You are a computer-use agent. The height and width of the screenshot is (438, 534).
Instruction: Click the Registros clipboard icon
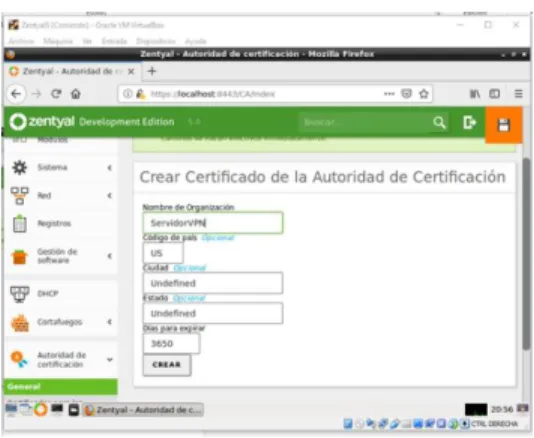point(19,223)
